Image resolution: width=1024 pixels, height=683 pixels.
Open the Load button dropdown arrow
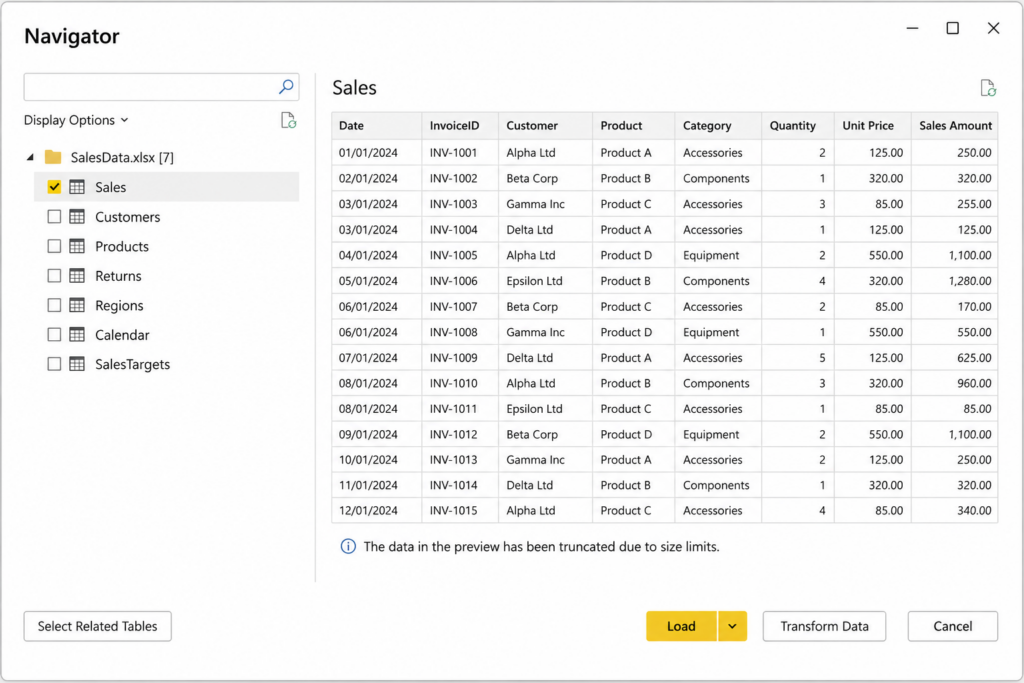(x=732, y=626)
